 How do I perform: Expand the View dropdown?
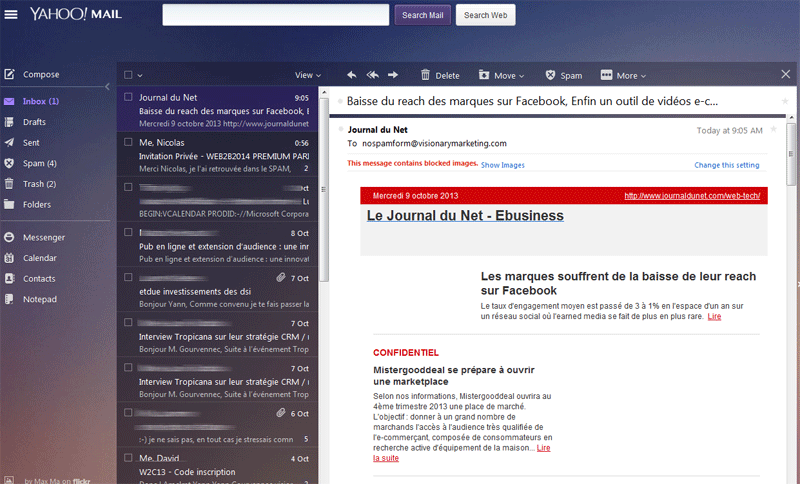[308, 75]
